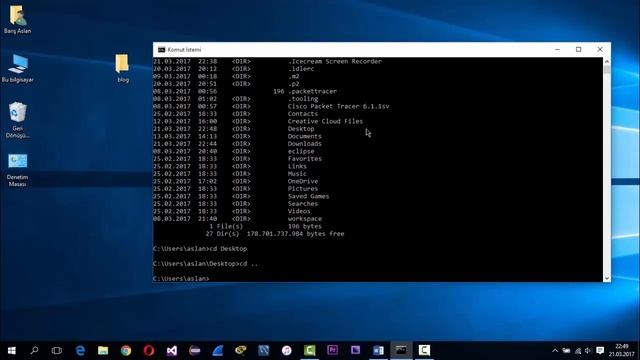The image size is (640, 360).
Task: Select the Command Prompt taskbar button
Action: point(401,350)
